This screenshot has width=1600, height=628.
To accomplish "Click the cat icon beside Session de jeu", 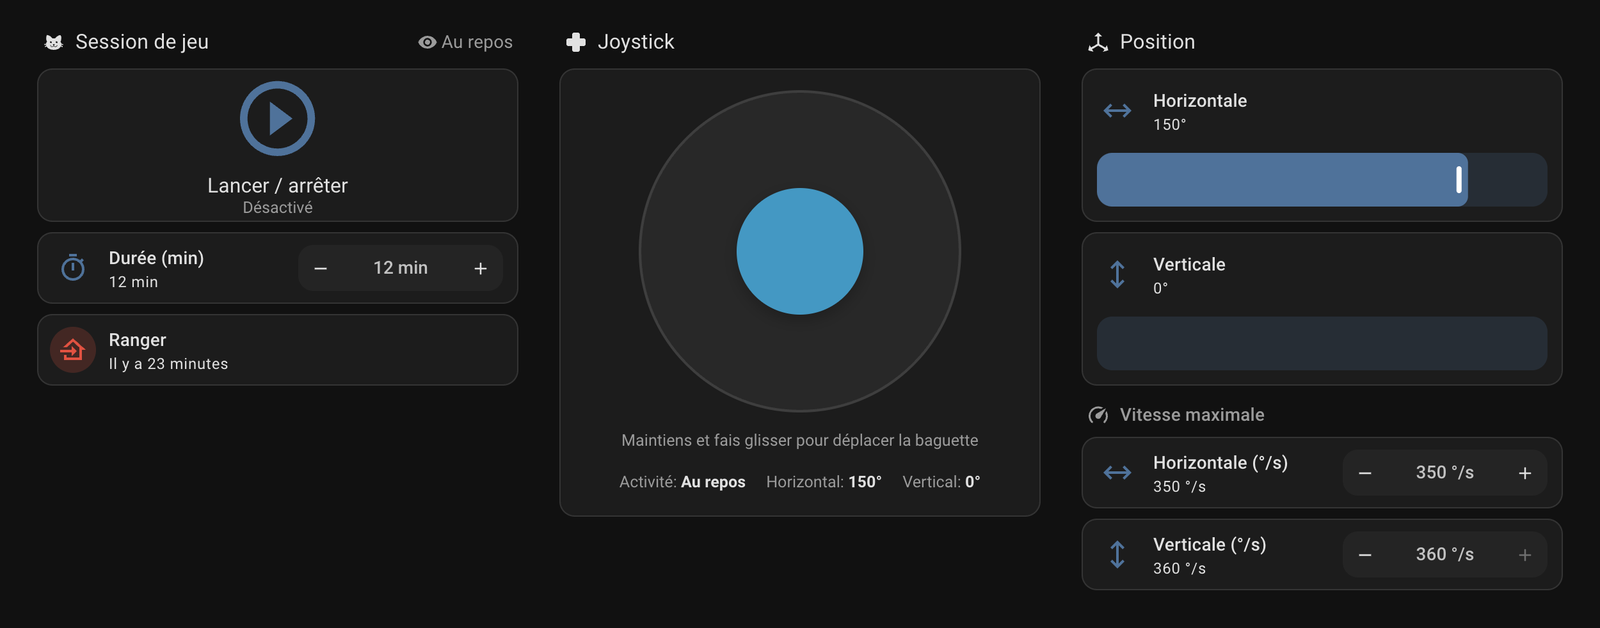I will coord(54,42).
